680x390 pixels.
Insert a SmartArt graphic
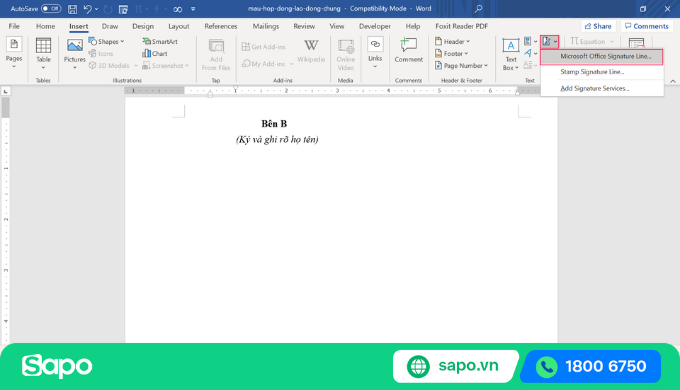click(x=160, y=42)
